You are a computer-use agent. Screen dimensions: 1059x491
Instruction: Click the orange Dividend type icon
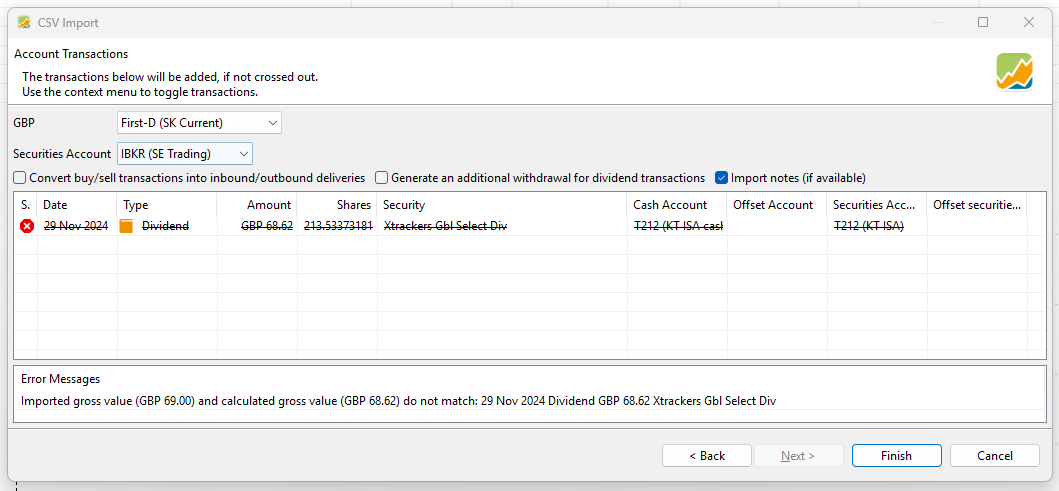126,227
